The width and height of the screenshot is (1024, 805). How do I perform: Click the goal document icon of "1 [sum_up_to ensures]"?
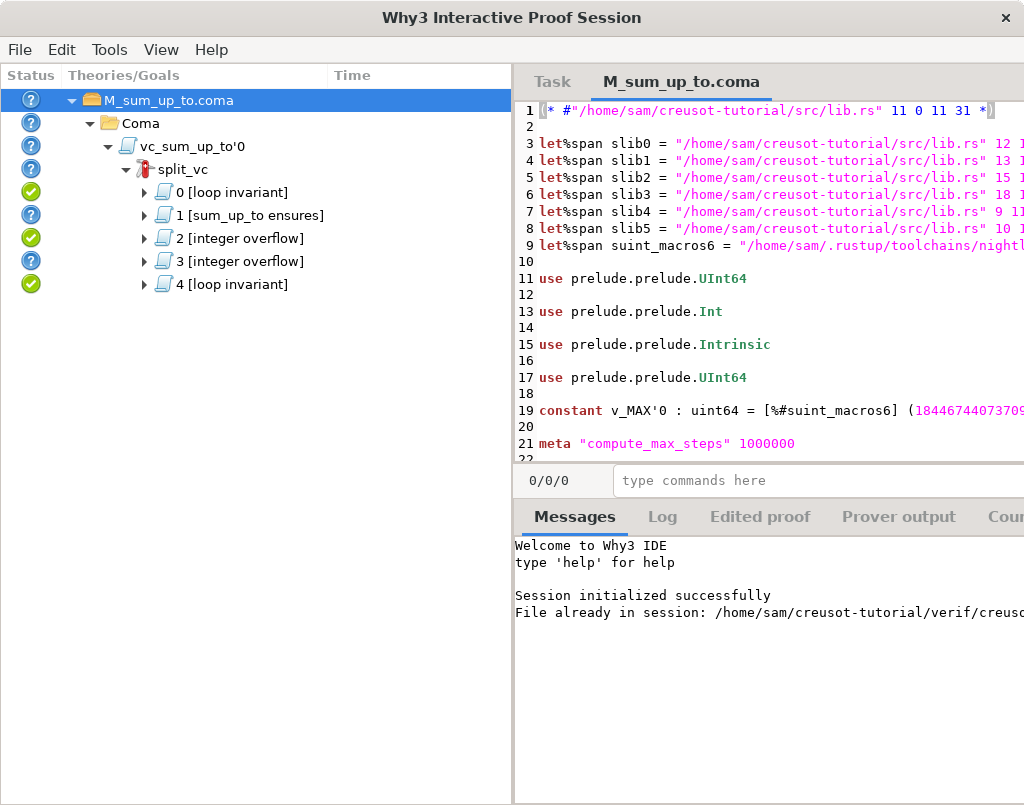[162, 215]
